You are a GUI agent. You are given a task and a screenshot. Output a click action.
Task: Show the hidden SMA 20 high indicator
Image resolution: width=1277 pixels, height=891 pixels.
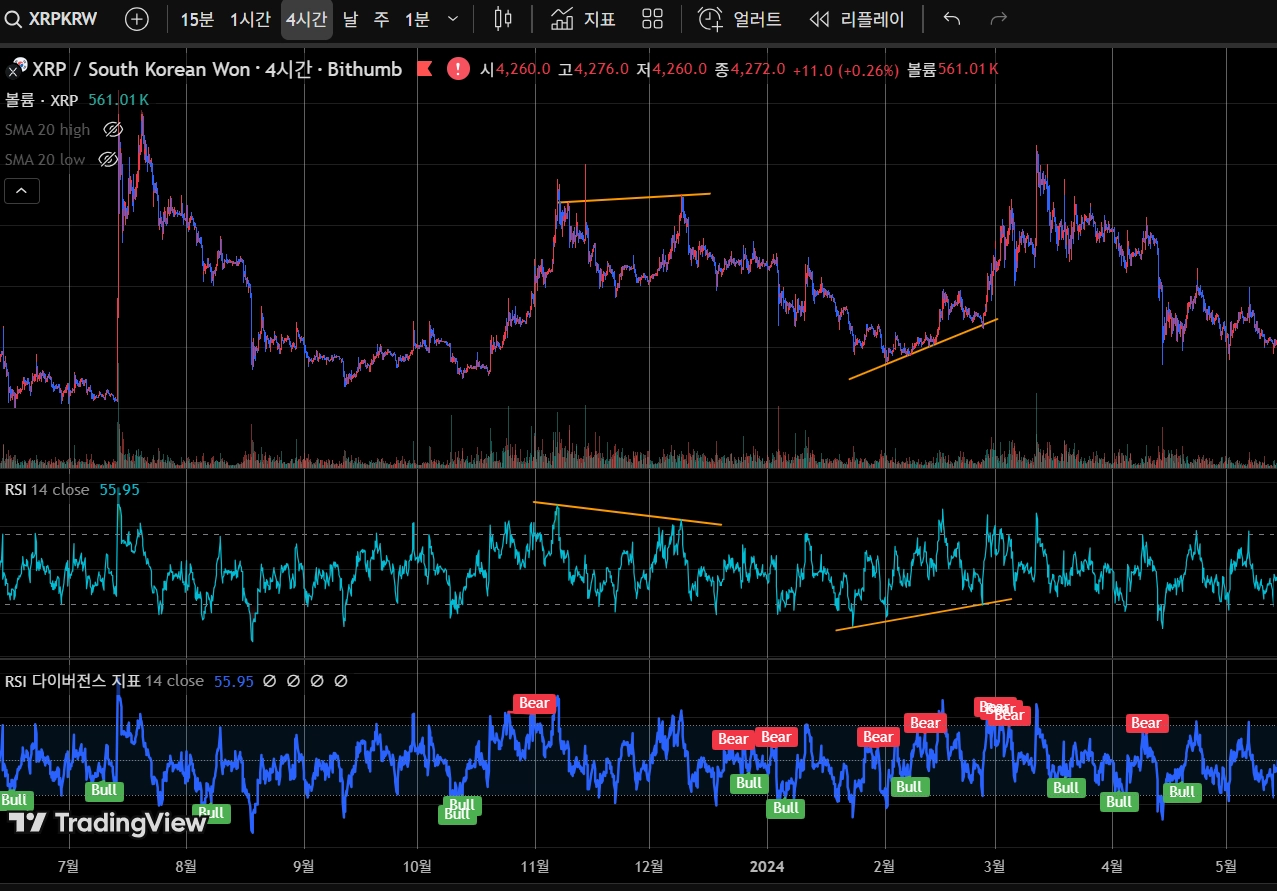[113, 130]
